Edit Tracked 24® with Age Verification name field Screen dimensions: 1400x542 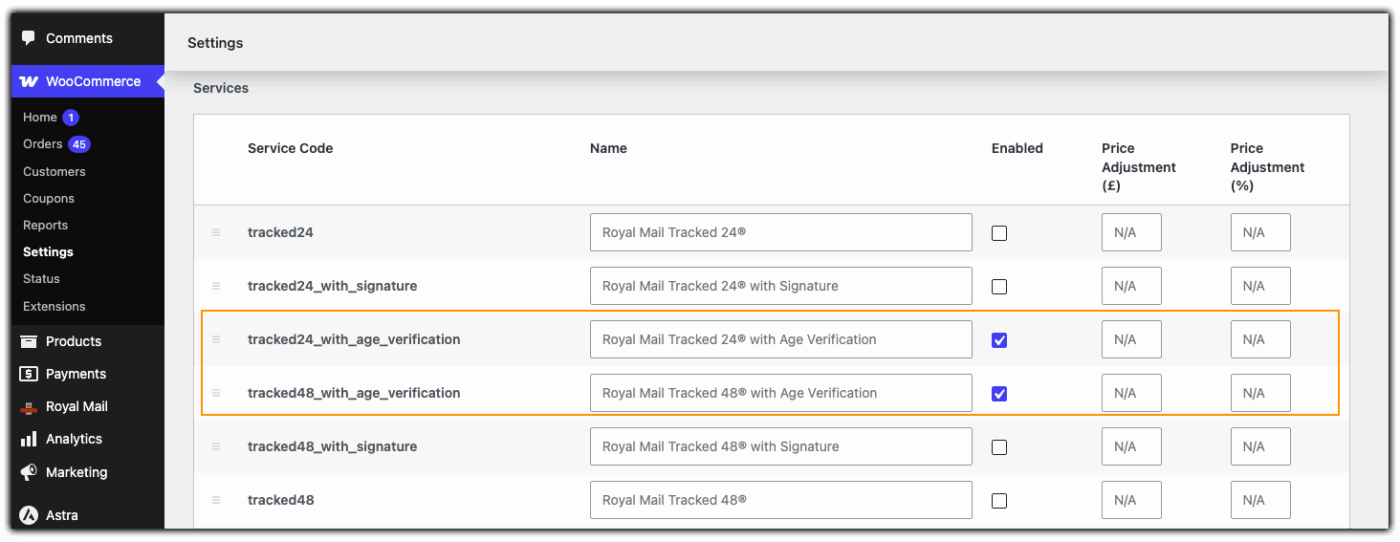coord(781,339)
